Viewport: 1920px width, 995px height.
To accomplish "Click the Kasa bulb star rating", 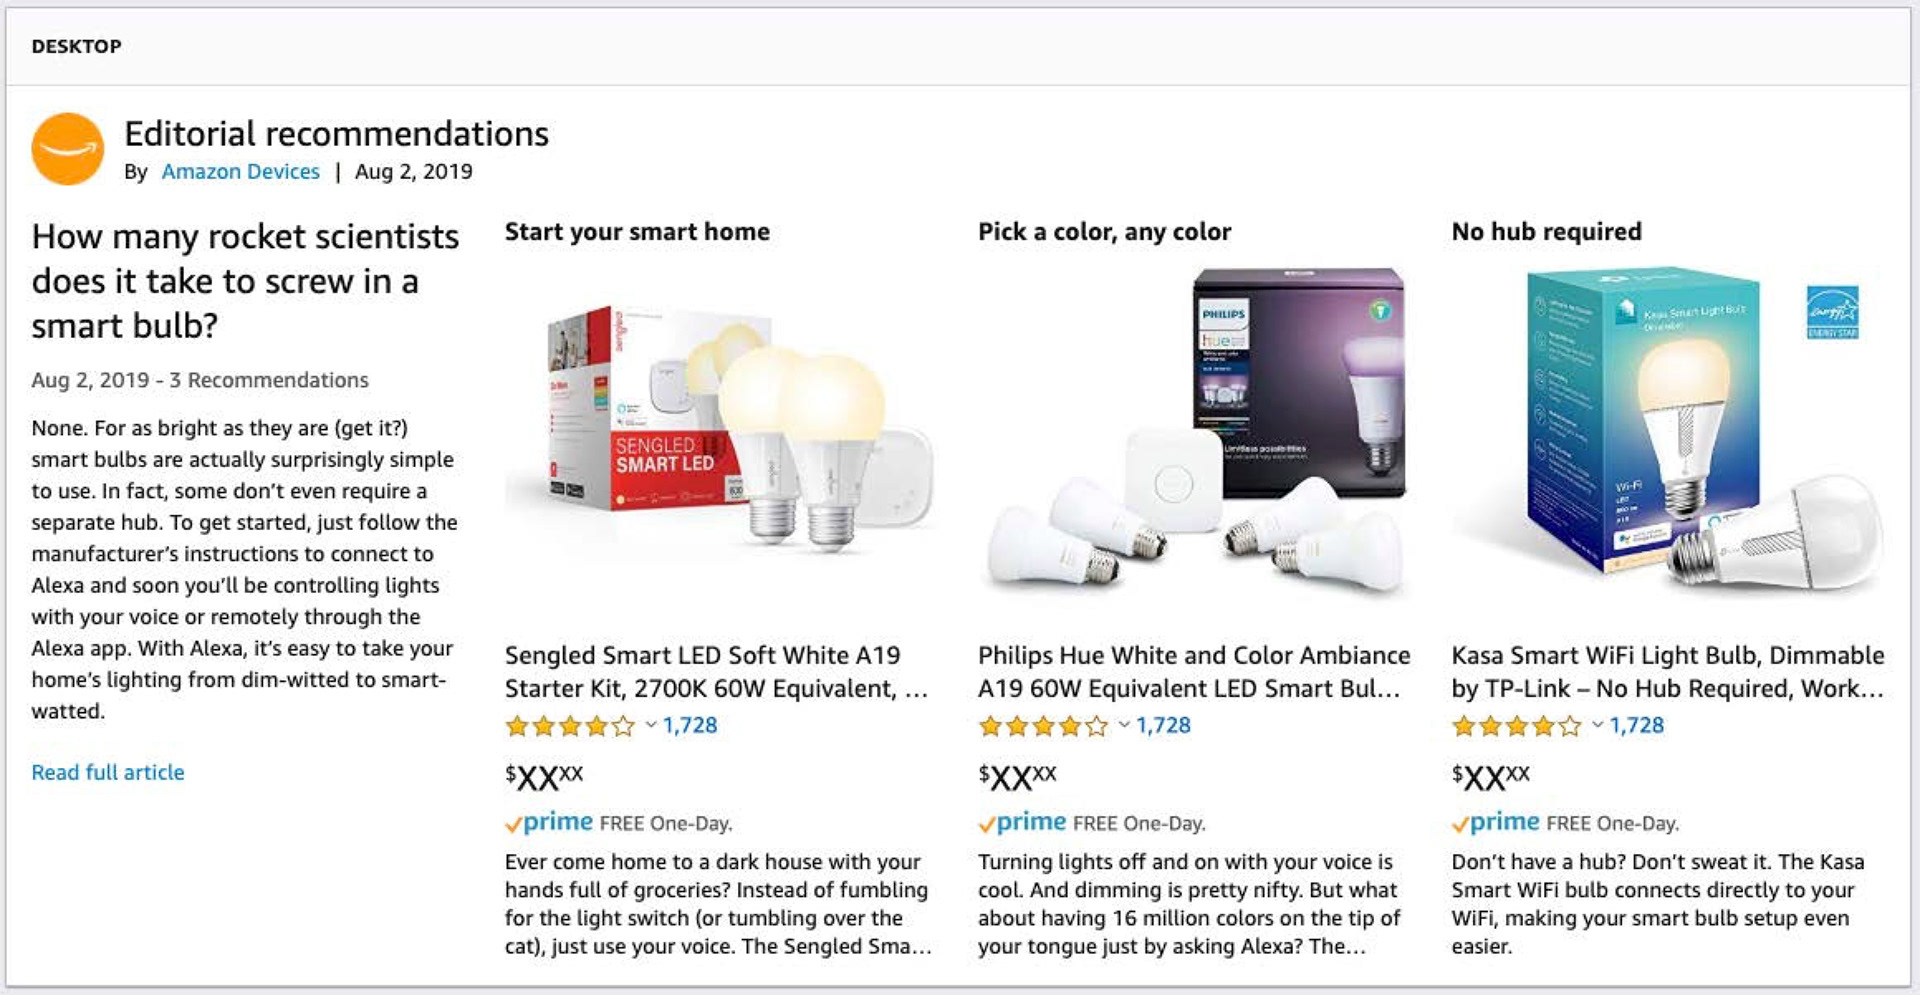I will pyautogui.click(x=1516, y=726).
